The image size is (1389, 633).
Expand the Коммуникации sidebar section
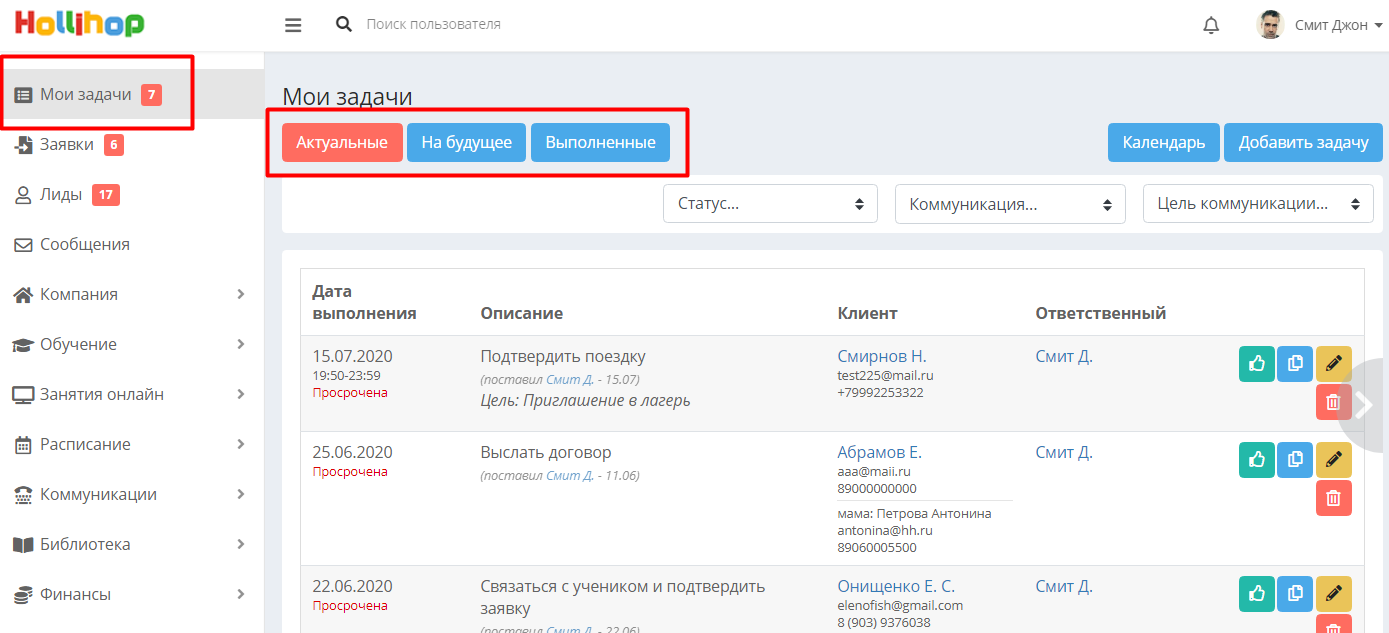[x=132, y=494]
